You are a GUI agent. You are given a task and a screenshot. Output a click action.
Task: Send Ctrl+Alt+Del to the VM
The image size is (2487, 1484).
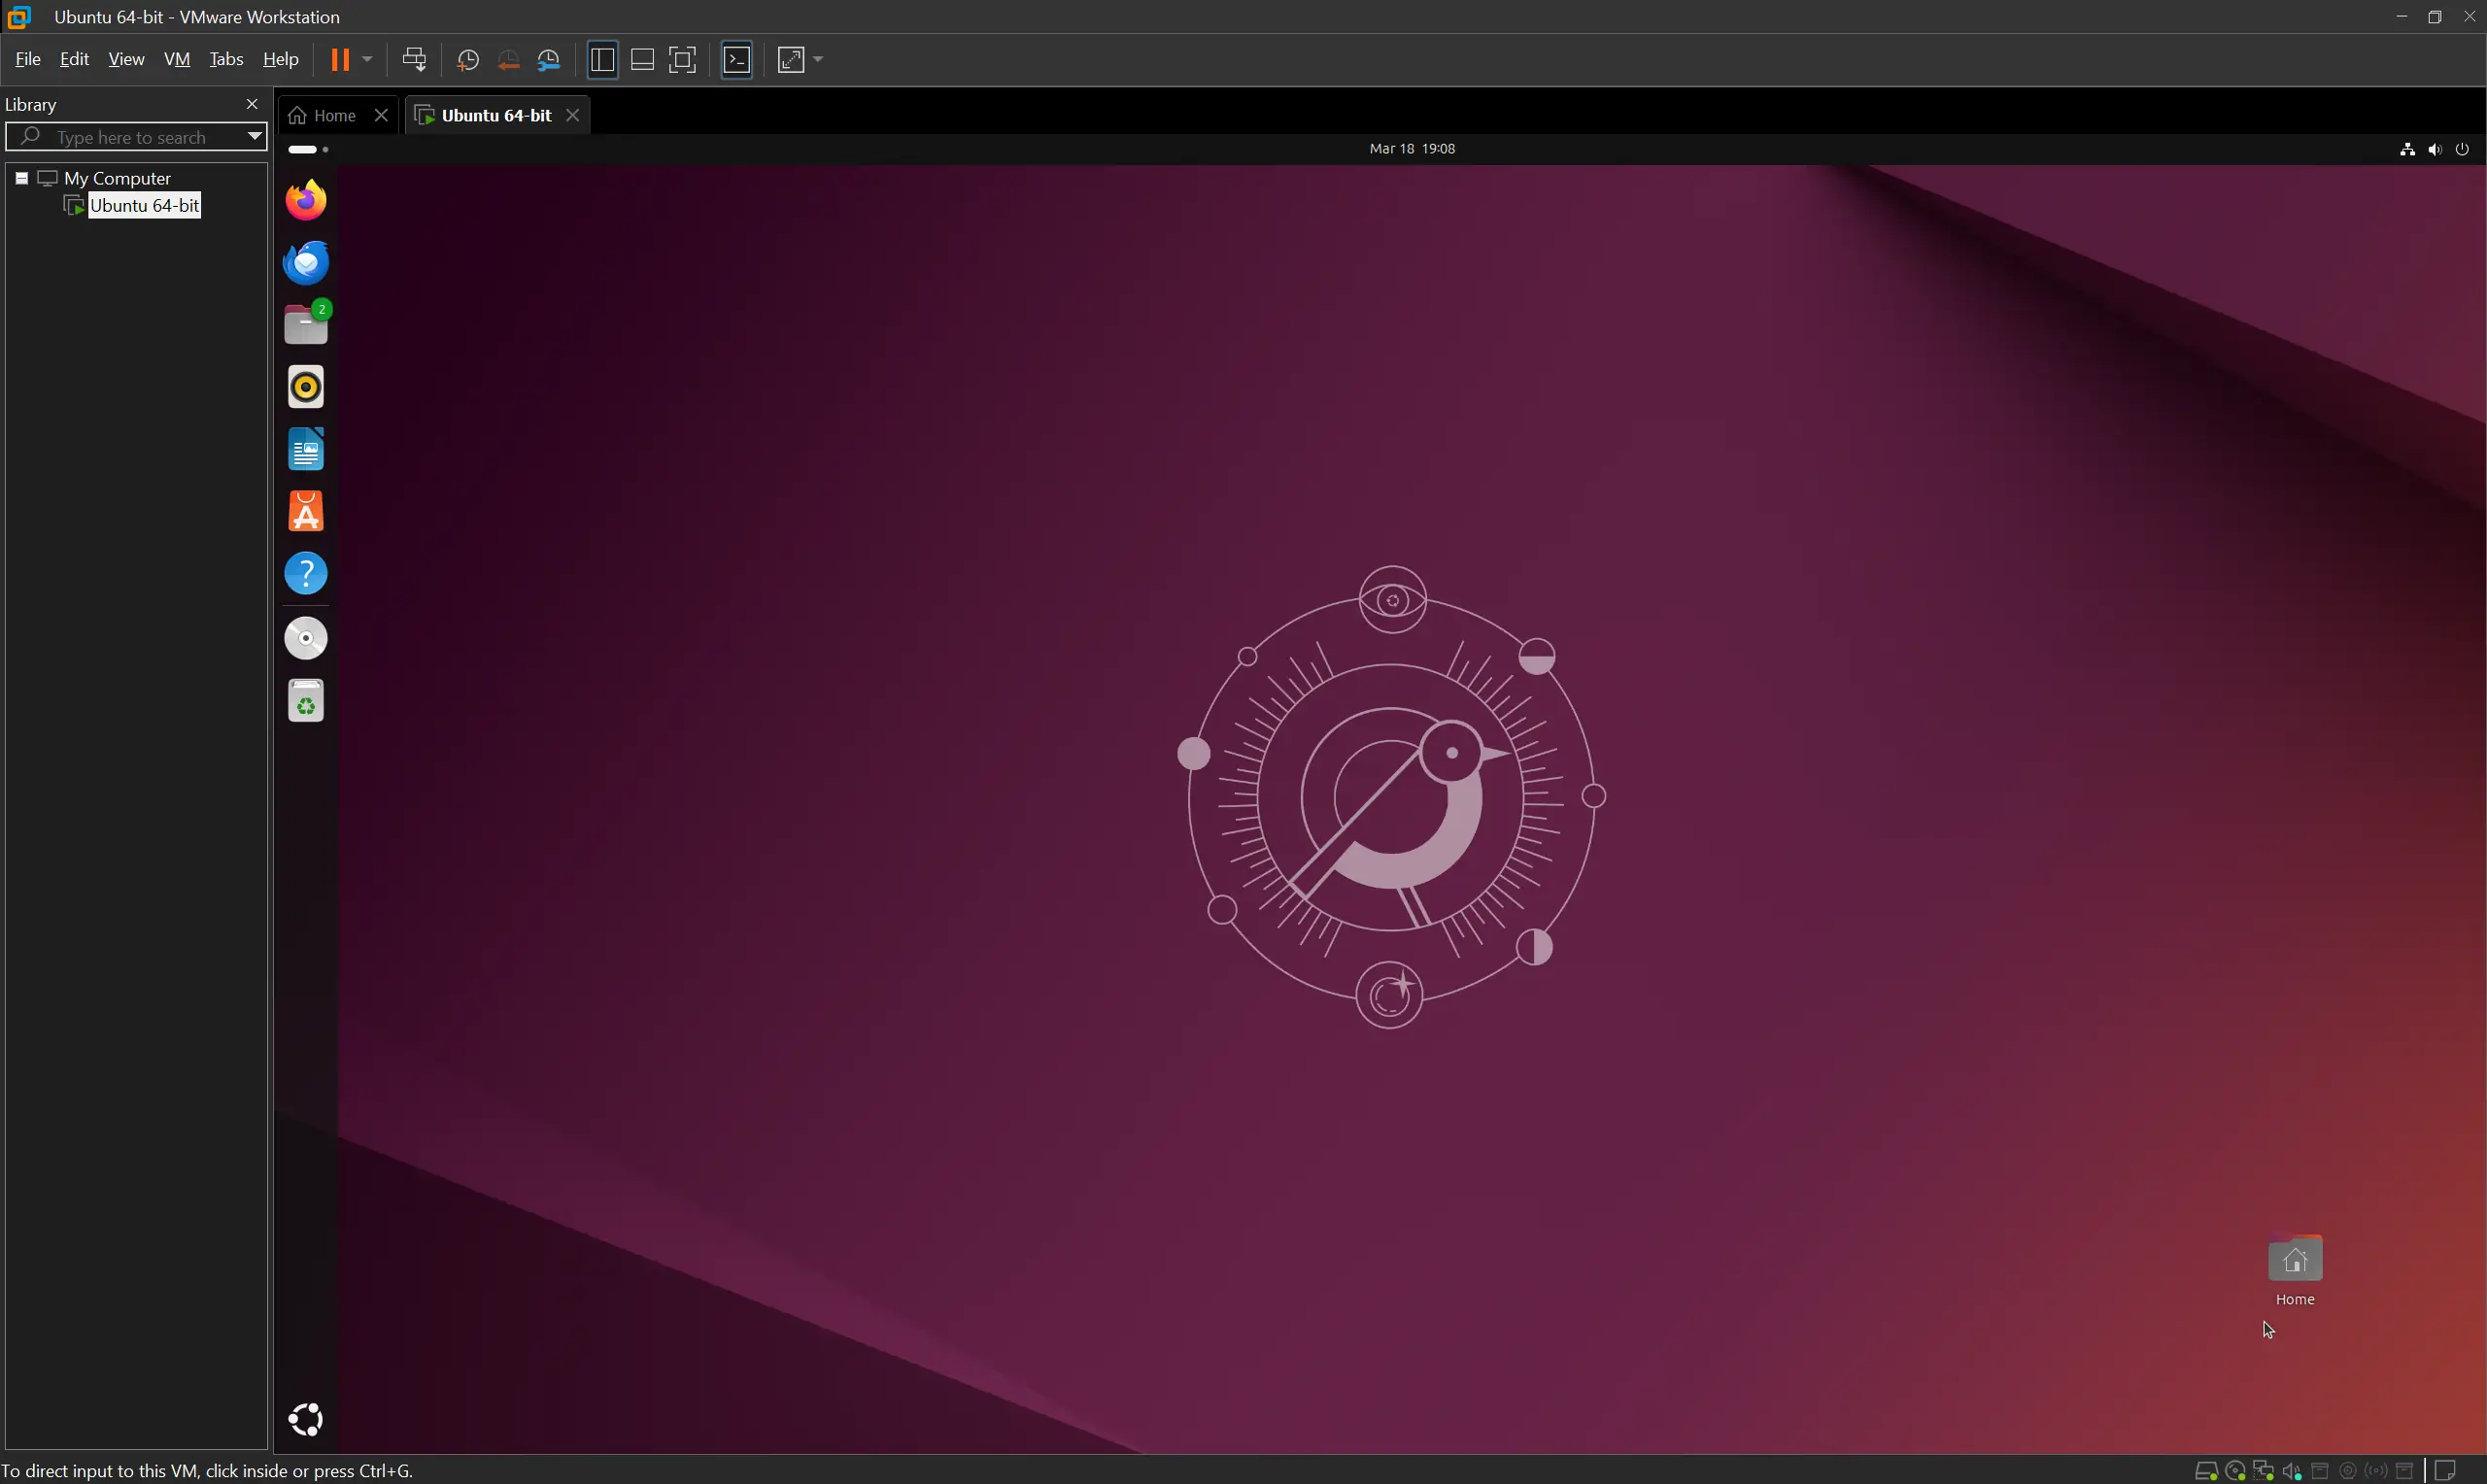pyautogui.click(x=414, y=59)
